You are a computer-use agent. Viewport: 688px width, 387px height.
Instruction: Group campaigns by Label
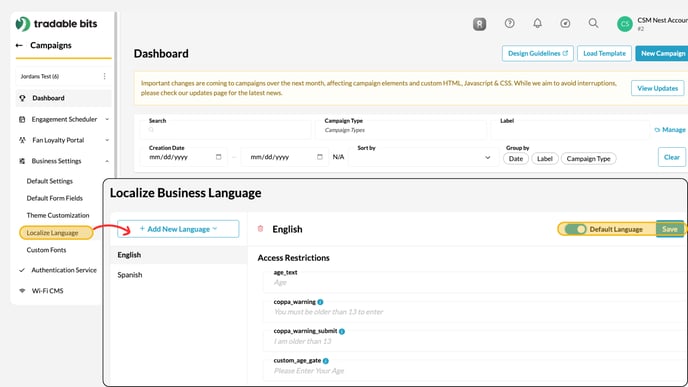(x=545, y=158)
